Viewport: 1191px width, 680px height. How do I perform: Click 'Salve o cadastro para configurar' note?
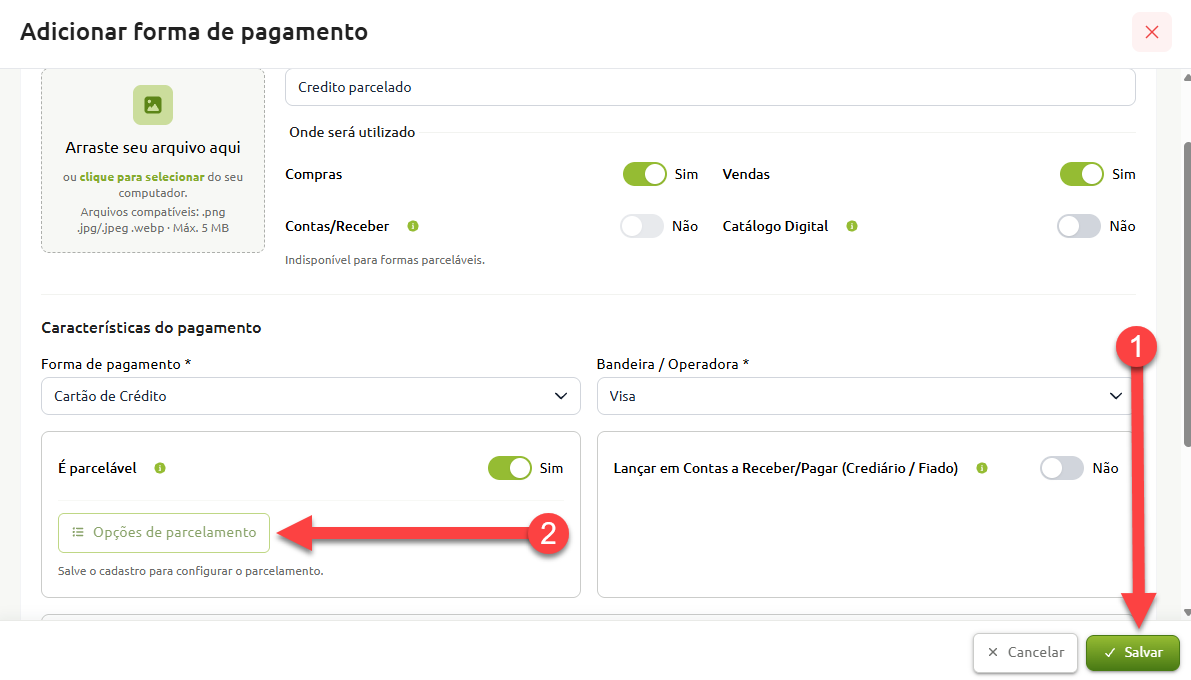coord(191,571)
